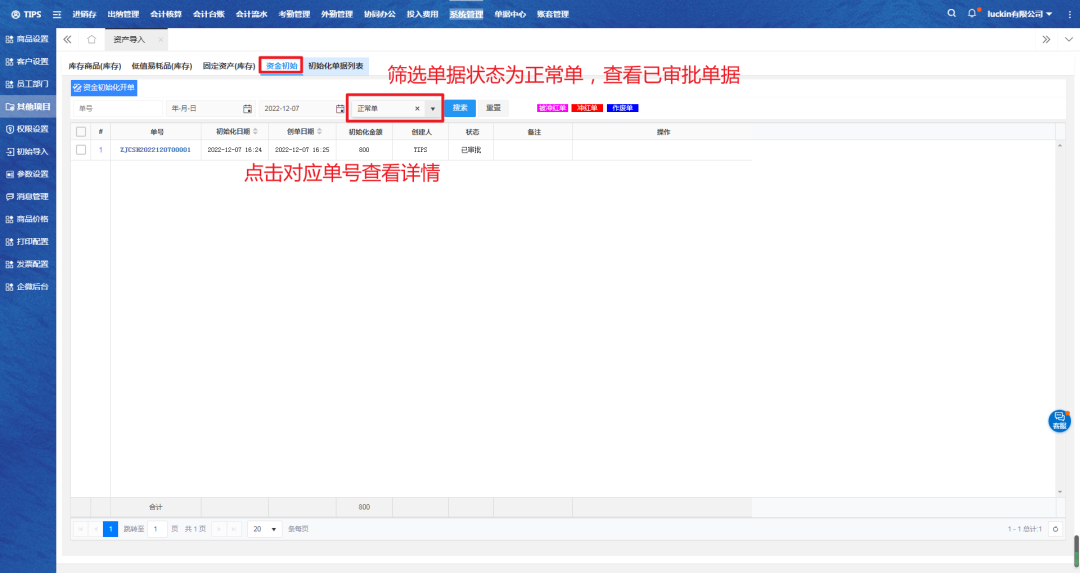The width and height of the screenshot is (1080, 573).
Task: Open the 20 per page size dropdown
Action: click(265, 529)
